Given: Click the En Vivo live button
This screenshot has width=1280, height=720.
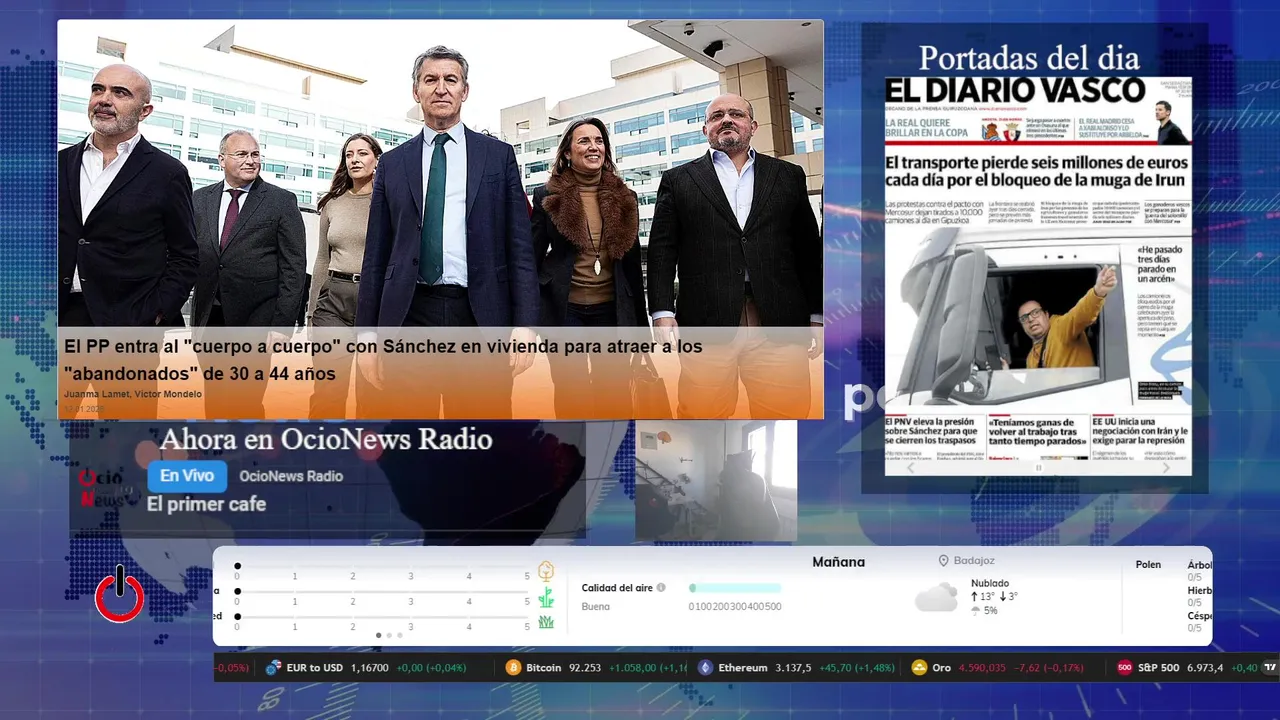Looking at the screenshot, I should point(187,476).
